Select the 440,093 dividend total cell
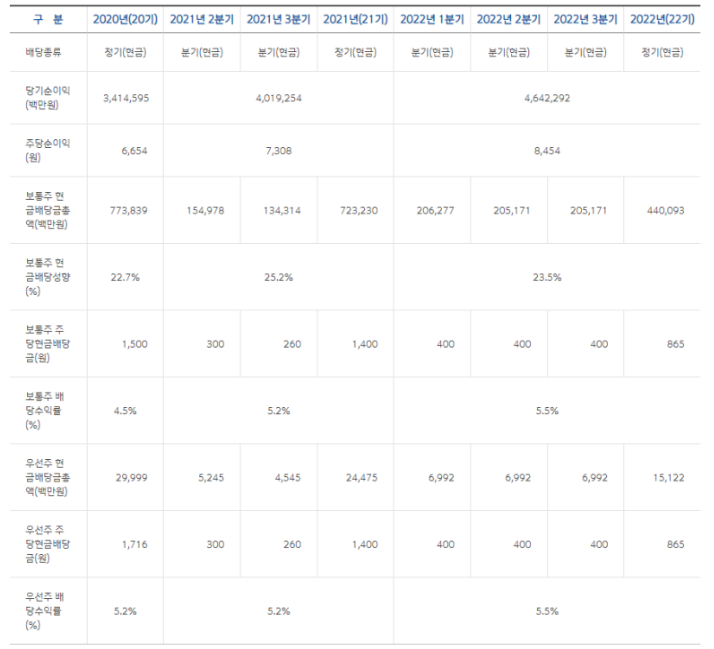The width and height of the screenshot is (714, 649). click(x=665, y=210)
